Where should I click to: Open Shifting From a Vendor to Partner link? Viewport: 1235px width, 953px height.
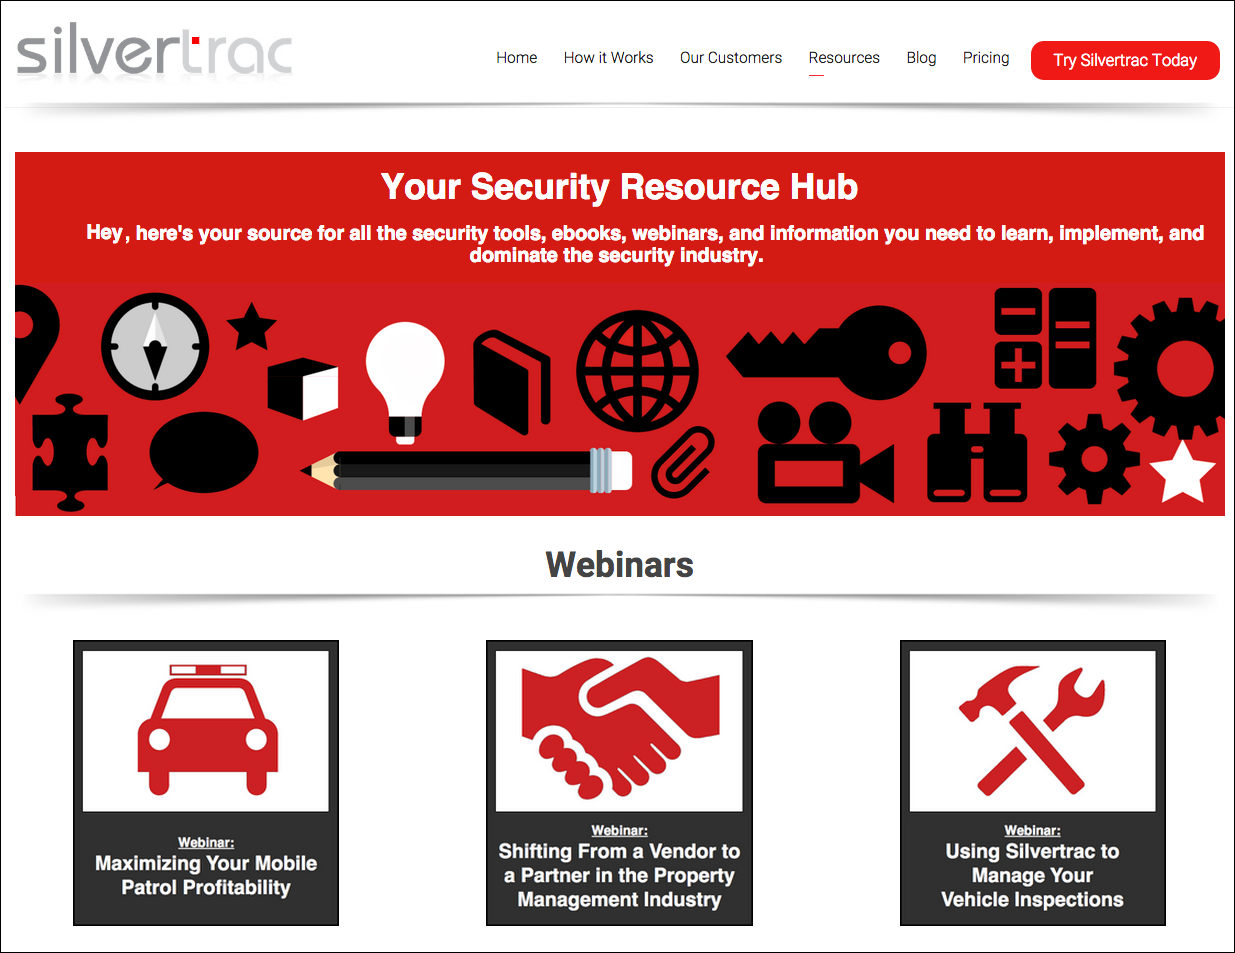click(x=619, y=875)
